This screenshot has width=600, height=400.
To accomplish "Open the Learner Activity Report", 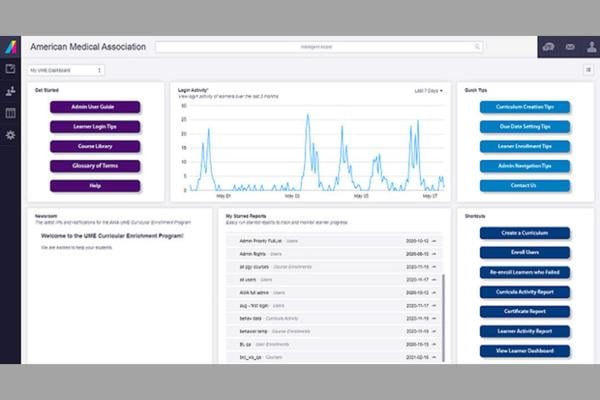I will pos(525,331).
